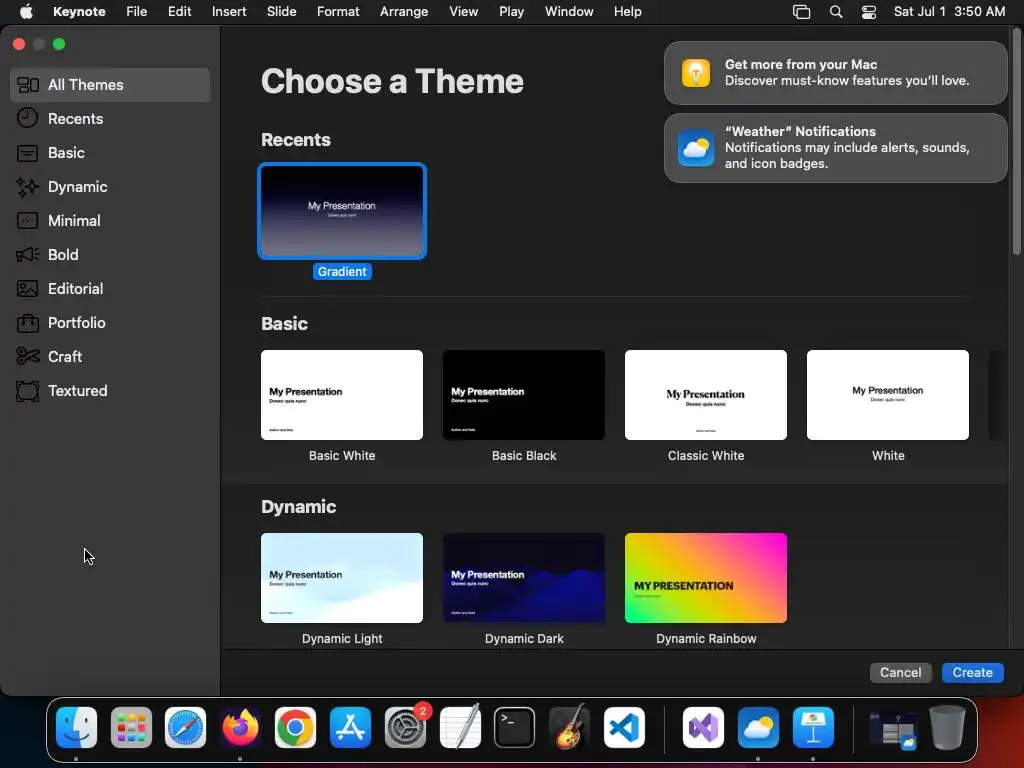The width and height of the screenshot is (1024, 768).
Task: Click the Keynote icon in the Dock
Action: click(813, 728)
